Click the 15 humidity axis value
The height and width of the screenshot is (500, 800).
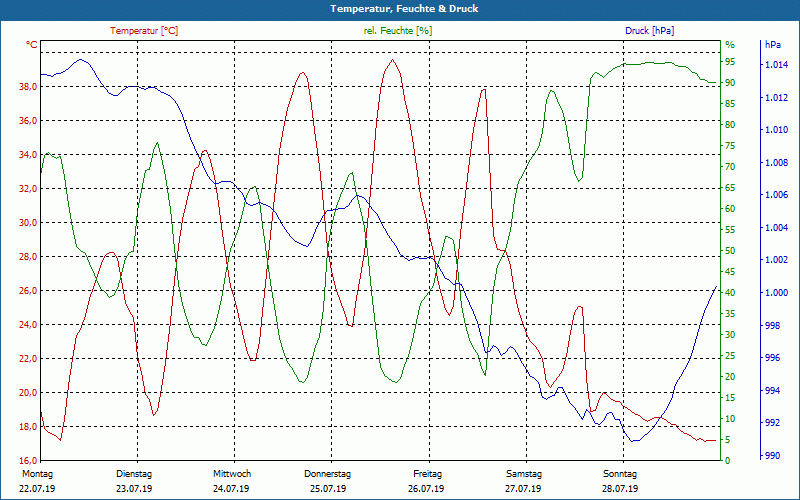click(x=730, y=398)
